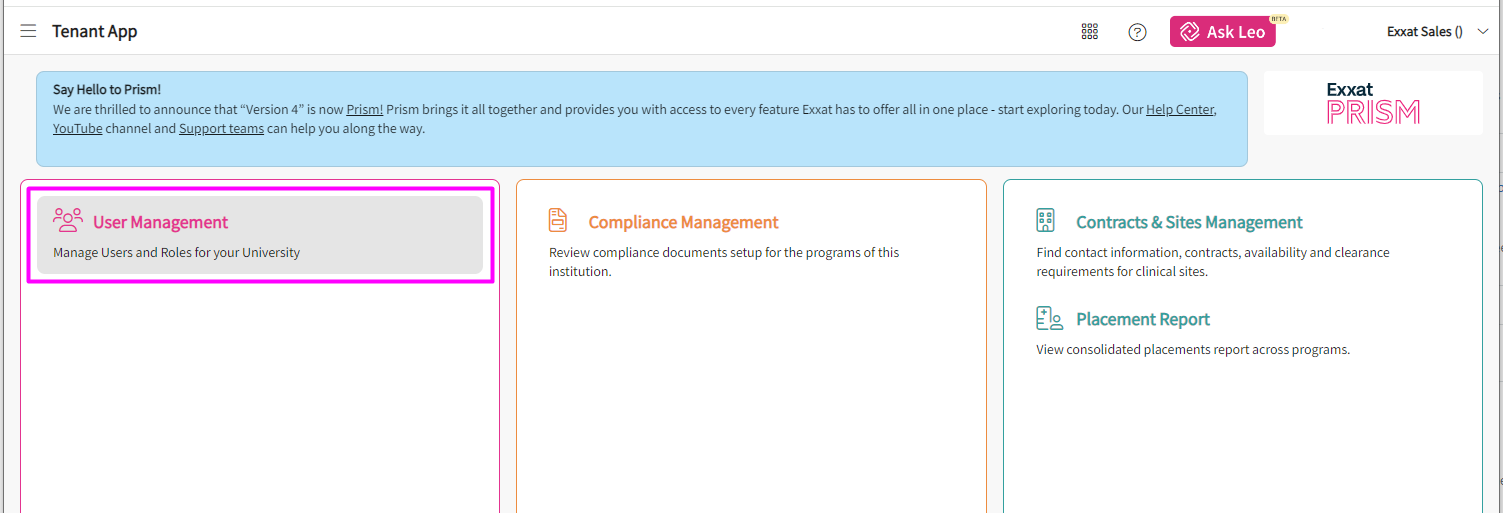Open Contracts & Sites Management title

pyautogui.click(x=1189, y=222)
